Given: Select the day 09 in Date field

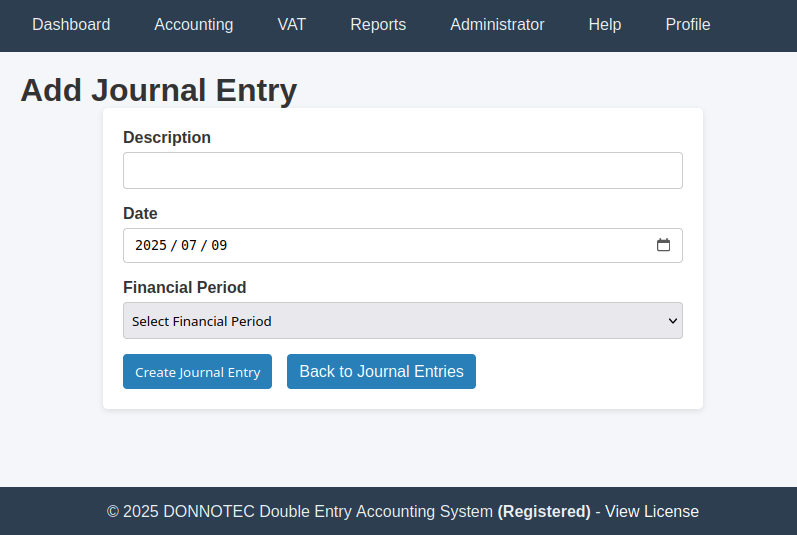Looking at the screenshot, I should coord(219,245).
